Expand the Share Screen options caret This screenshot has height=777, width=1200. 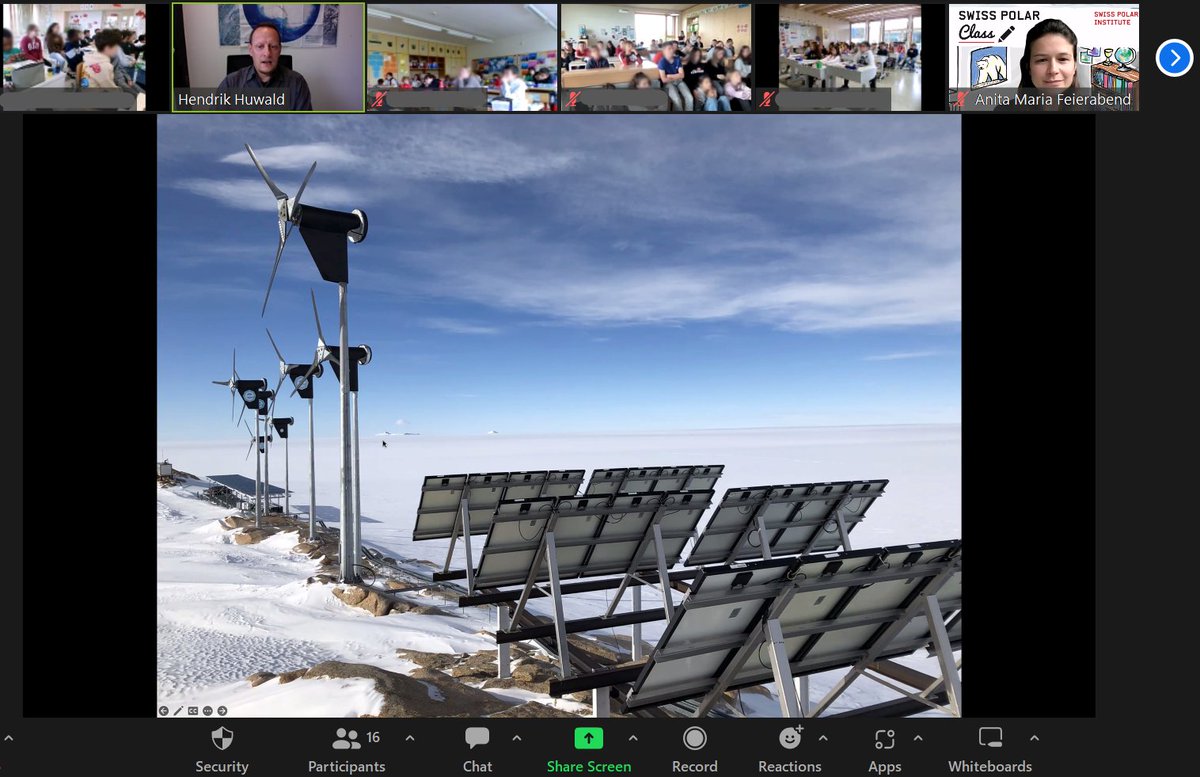coord(632,739)
